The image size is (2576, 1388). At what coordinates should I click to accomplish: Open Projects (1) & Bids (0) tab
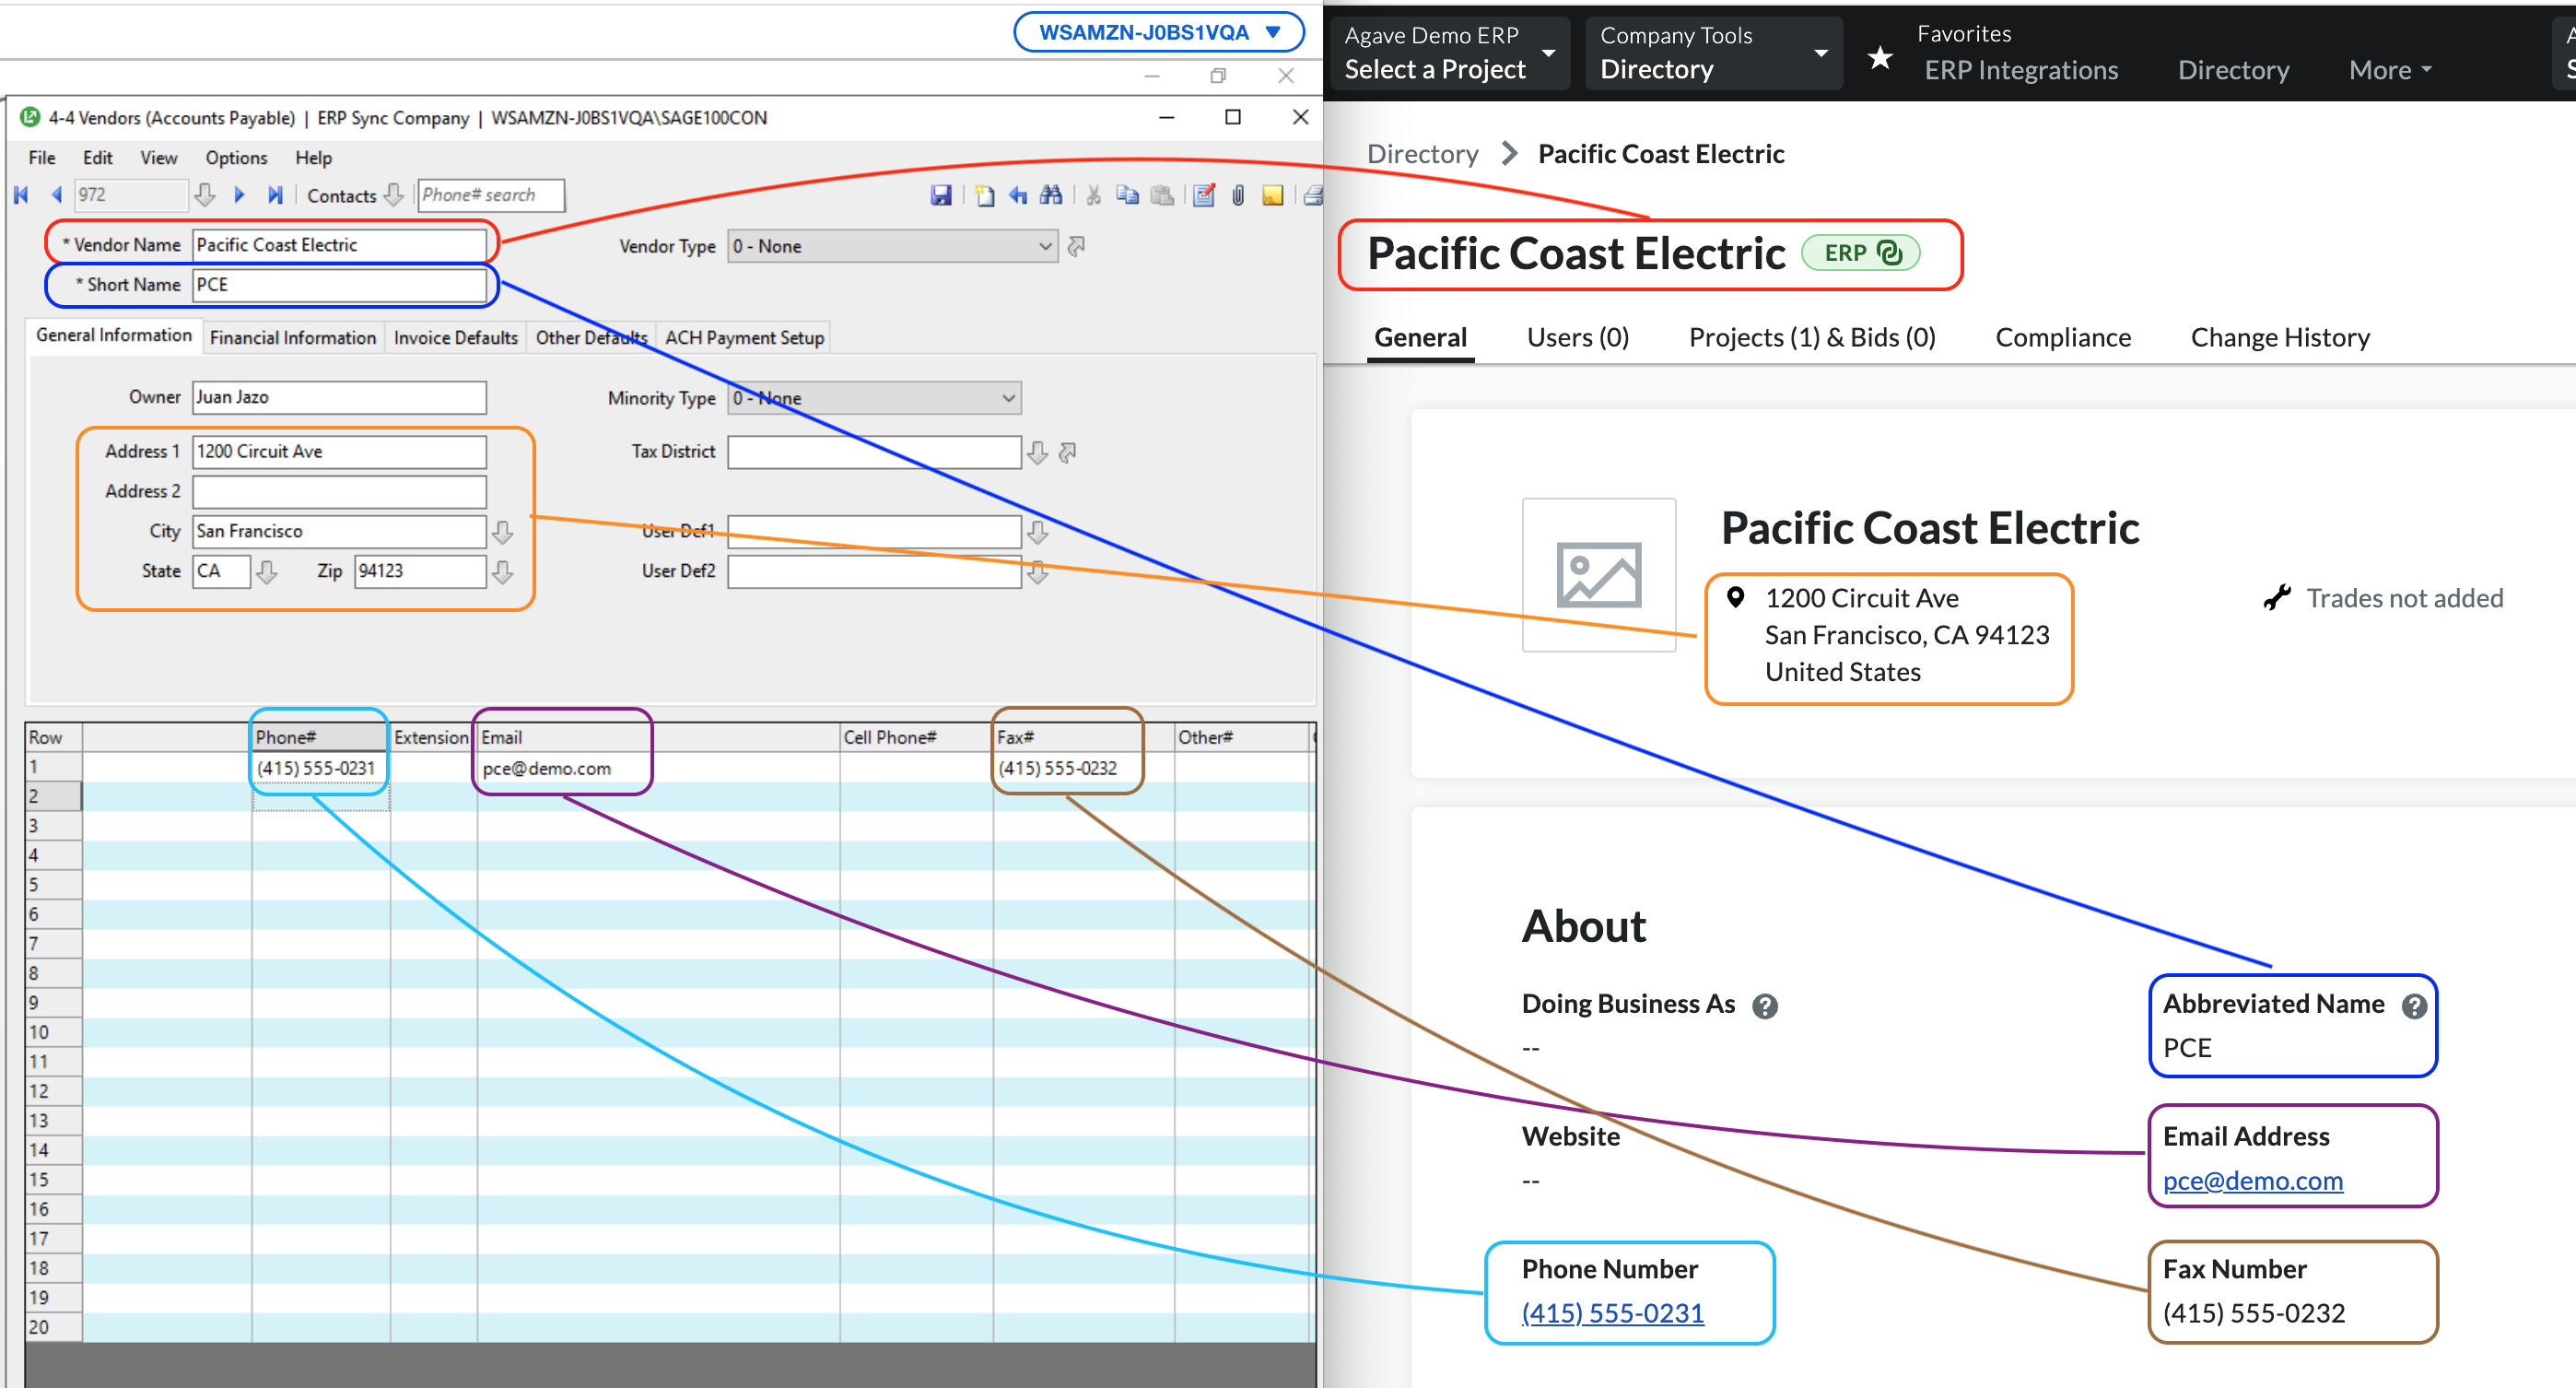click(1812, 338)
